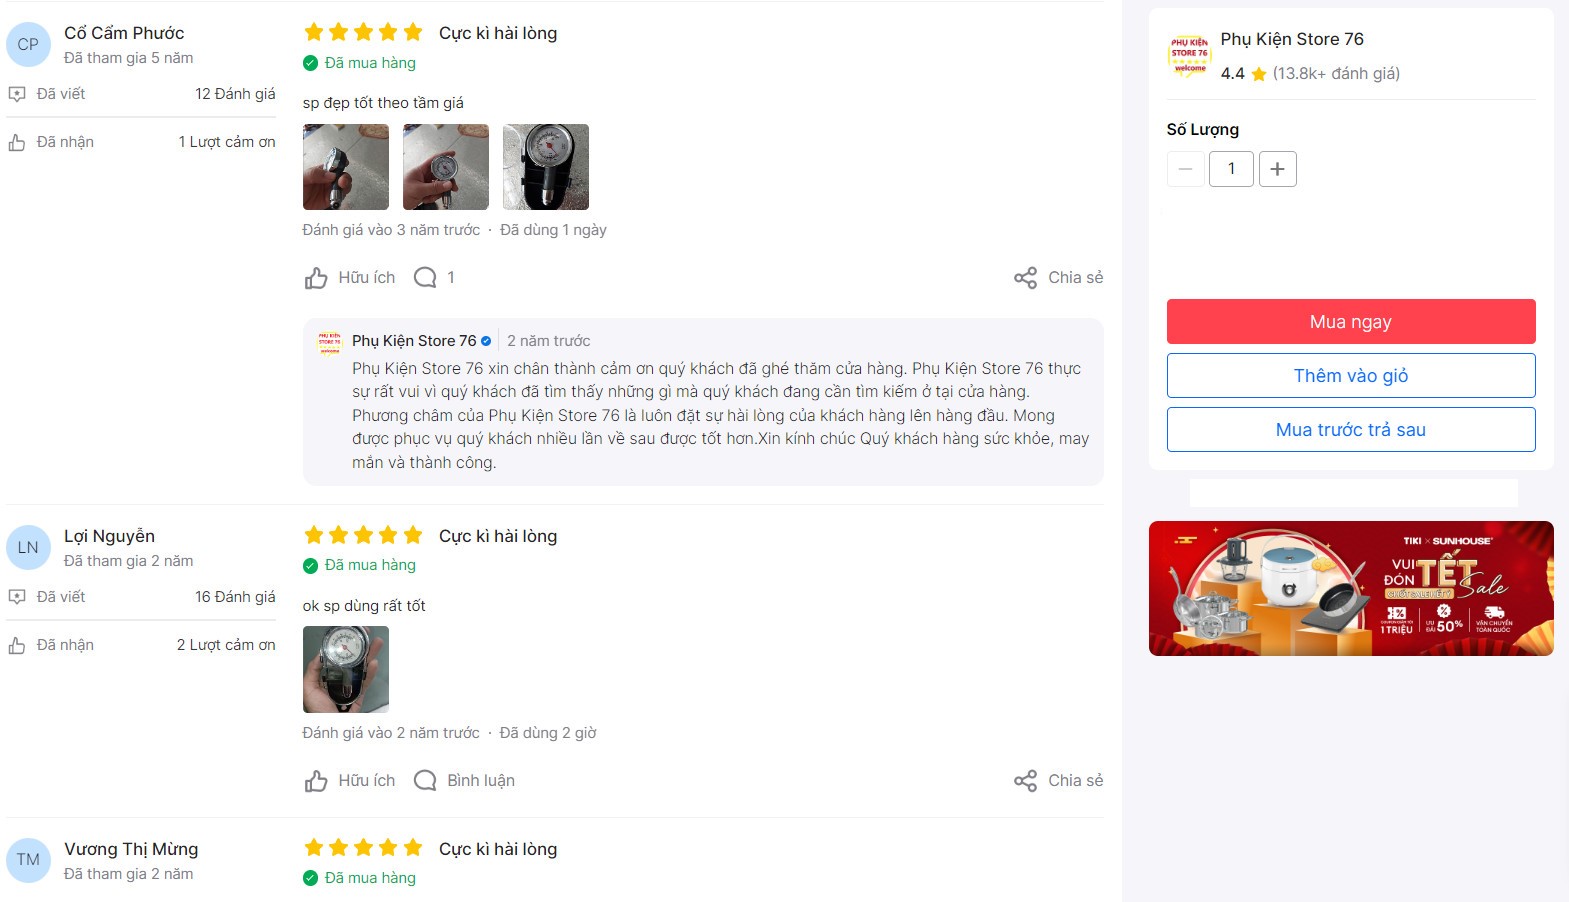1569x902 pixels.
Task: Share Cổ Cẩm Phước's review via Chia sẻ icon
Action: tap(1058, 278)
